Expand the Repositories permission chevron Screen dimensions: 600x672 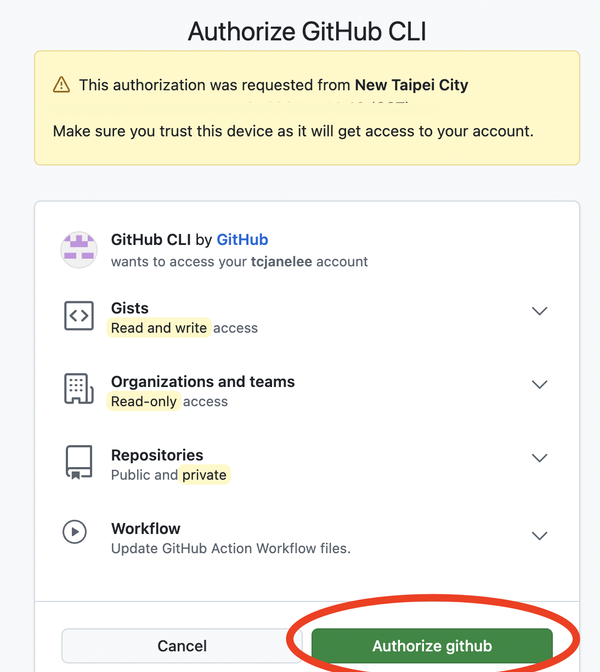[x=539, y=458]
